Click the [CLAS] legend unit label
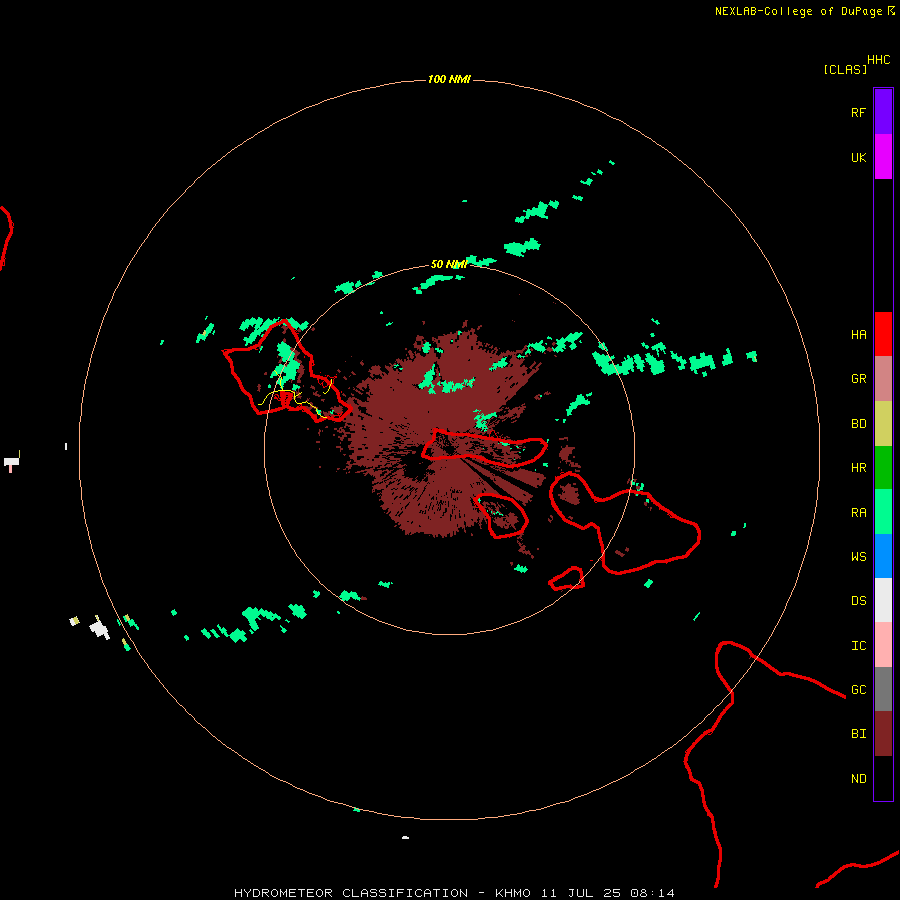This screenshot has width=900, height=900. (x=845, y=69)
